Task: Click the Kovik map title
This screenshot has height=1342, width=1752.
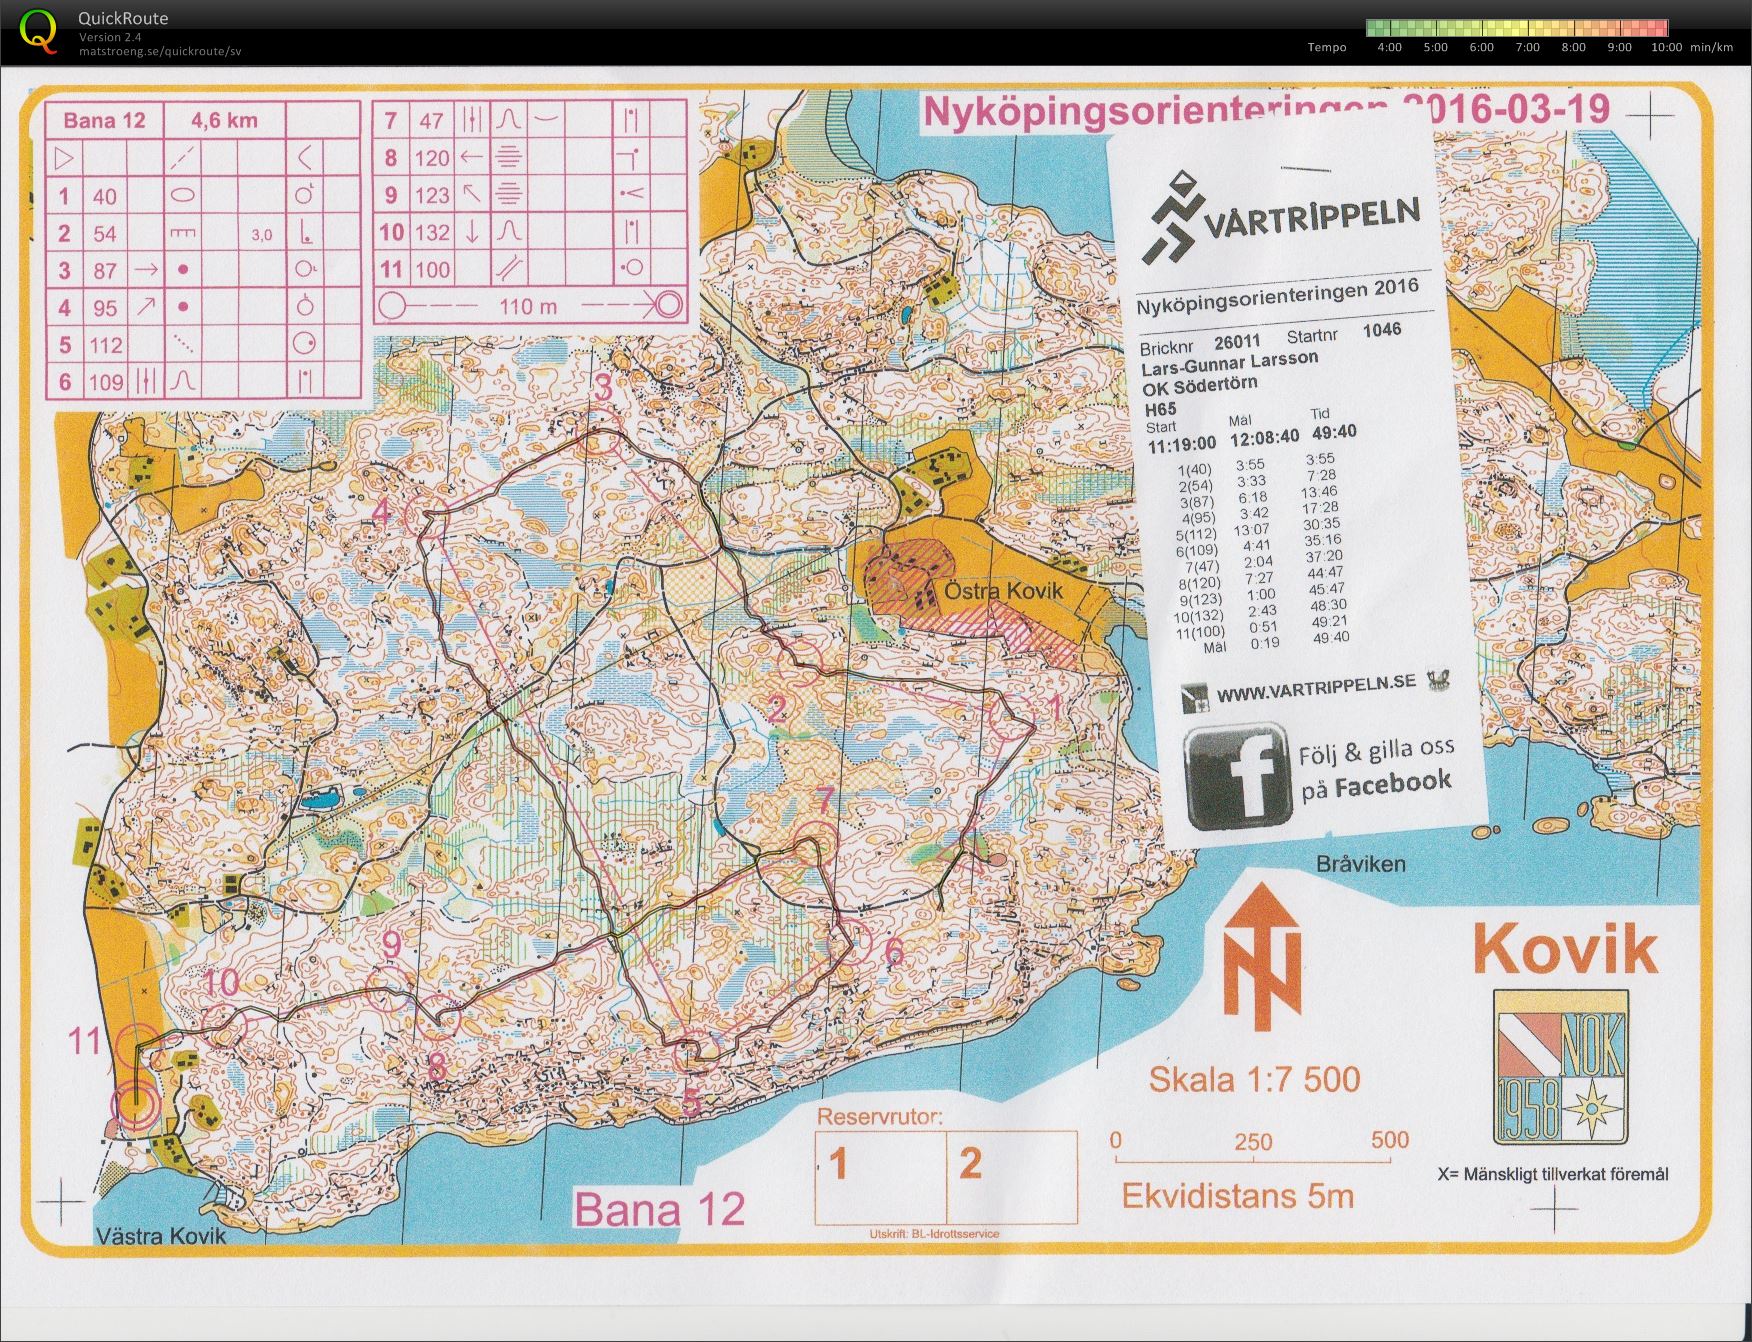Action: coord(1565,949)
